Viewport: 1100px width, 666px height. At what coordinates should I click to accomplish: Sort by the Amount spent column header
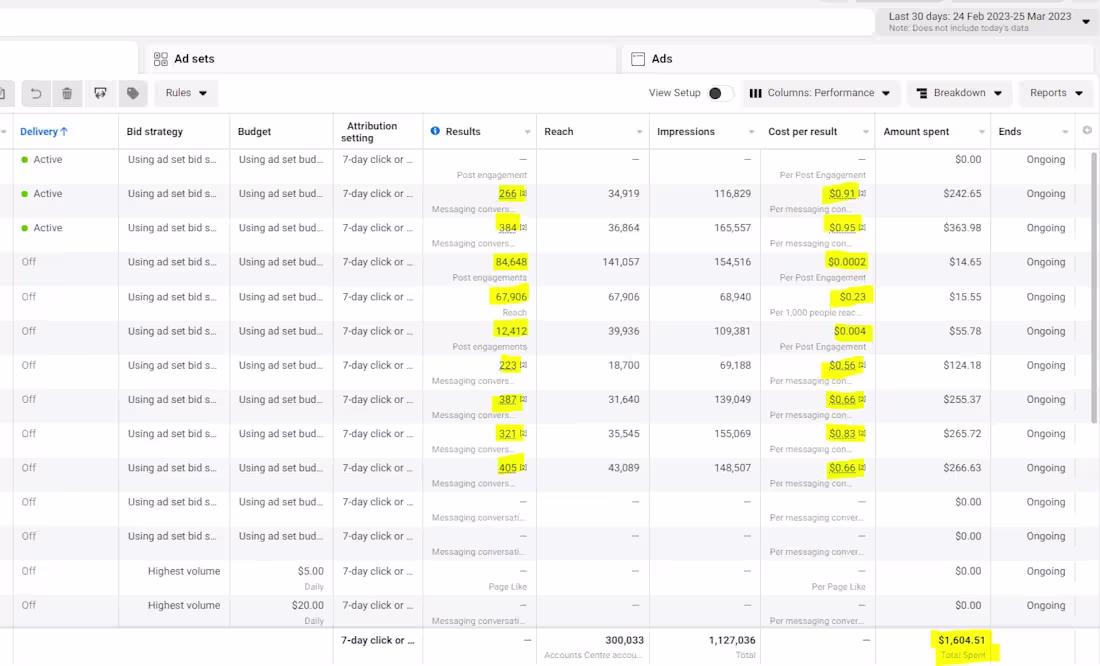(915, 131)
